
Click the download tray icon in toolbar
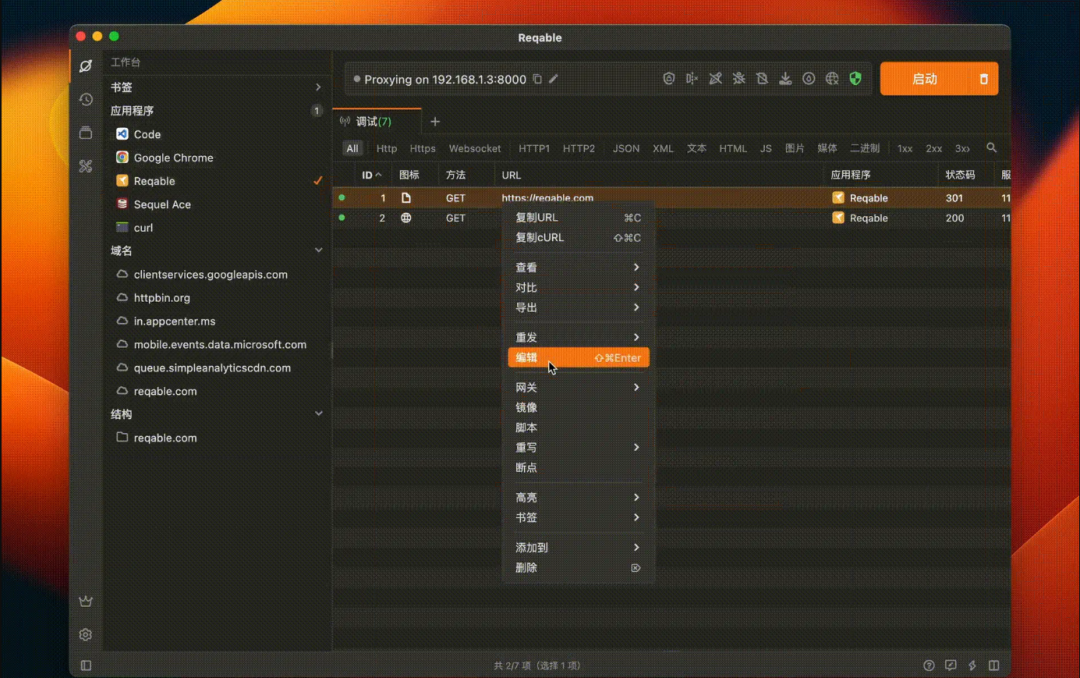[785, 79]
